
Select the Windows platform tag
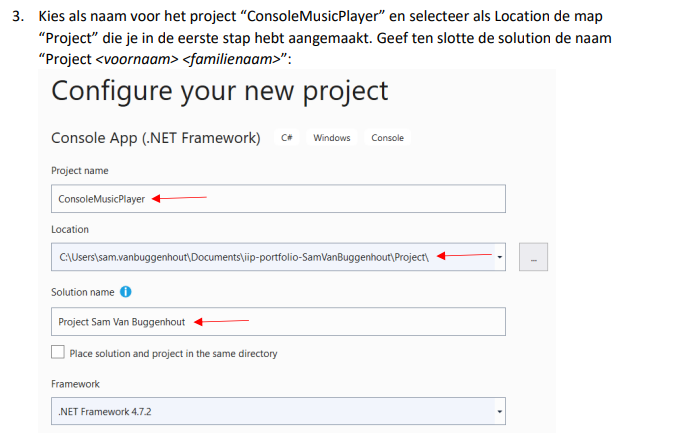[332, 137]
